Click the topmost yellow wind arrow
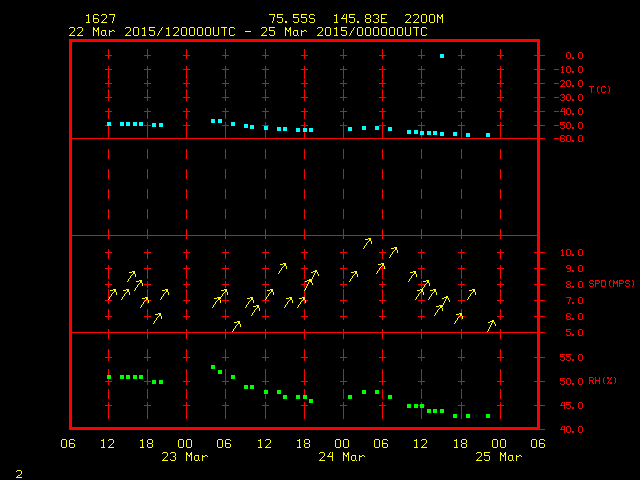 (368, 243)
